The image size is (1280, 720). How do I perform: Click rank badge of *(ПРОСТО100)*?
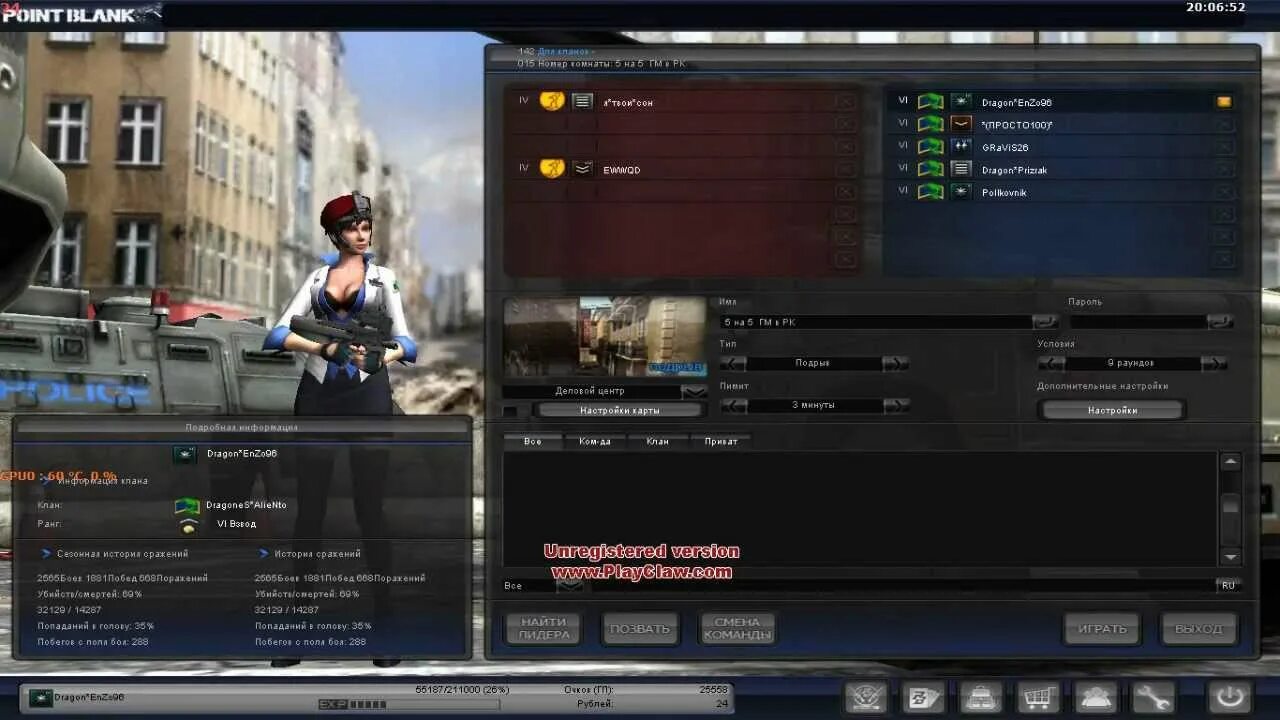(961, 124)
